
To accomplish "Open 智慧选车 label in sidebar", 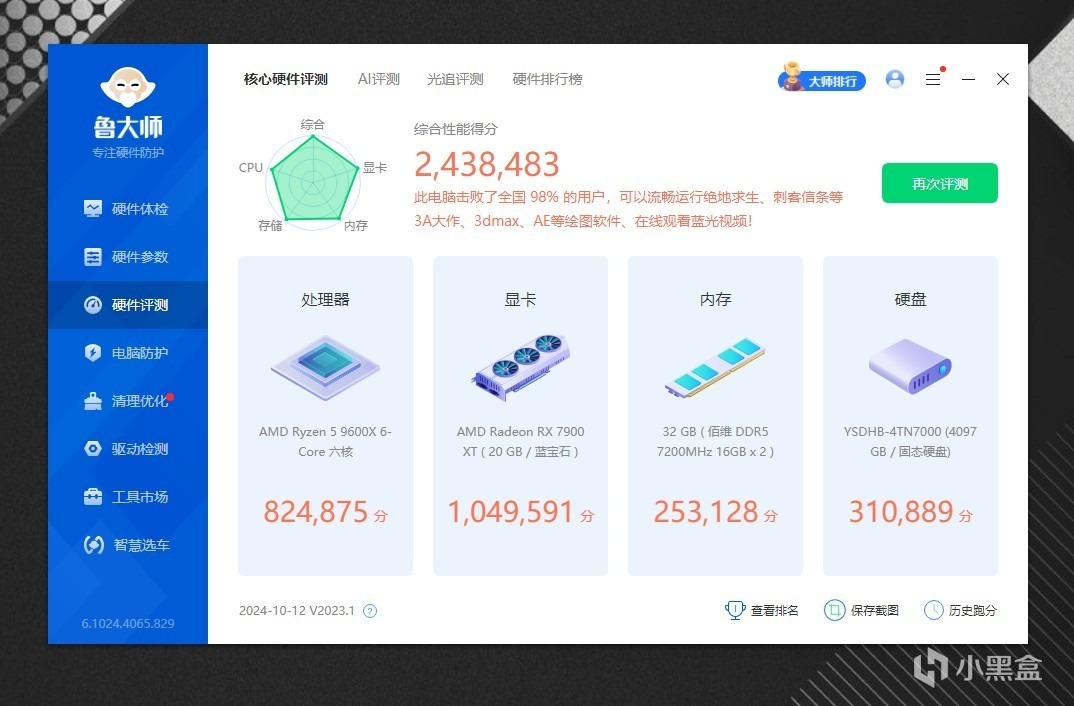I will click(x=141, y=545).
